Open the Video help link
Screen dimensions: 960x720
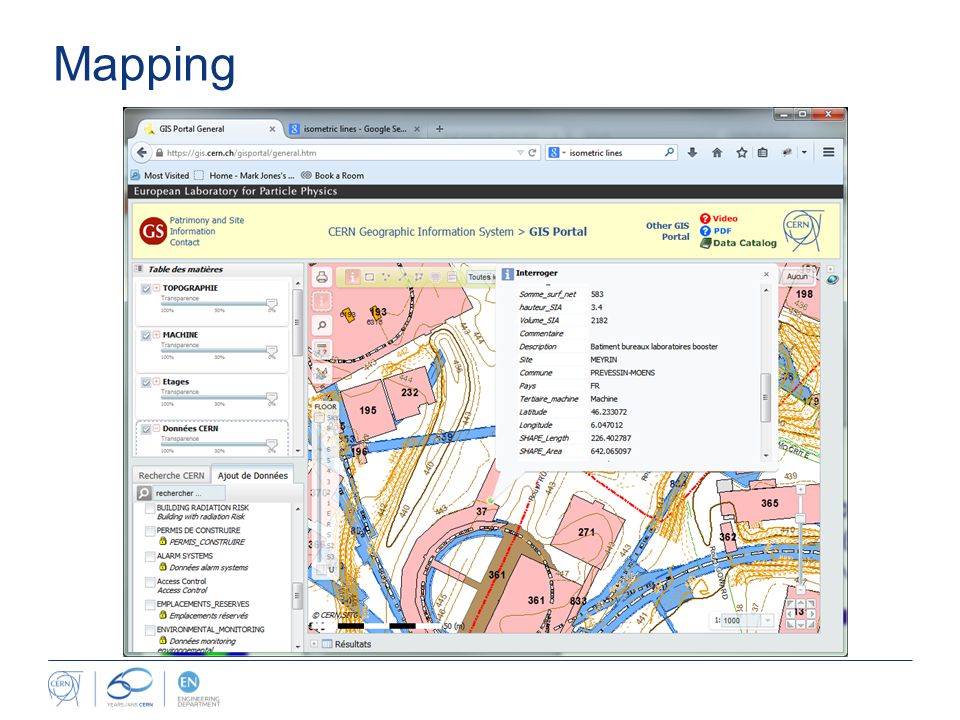click(719, 219)
